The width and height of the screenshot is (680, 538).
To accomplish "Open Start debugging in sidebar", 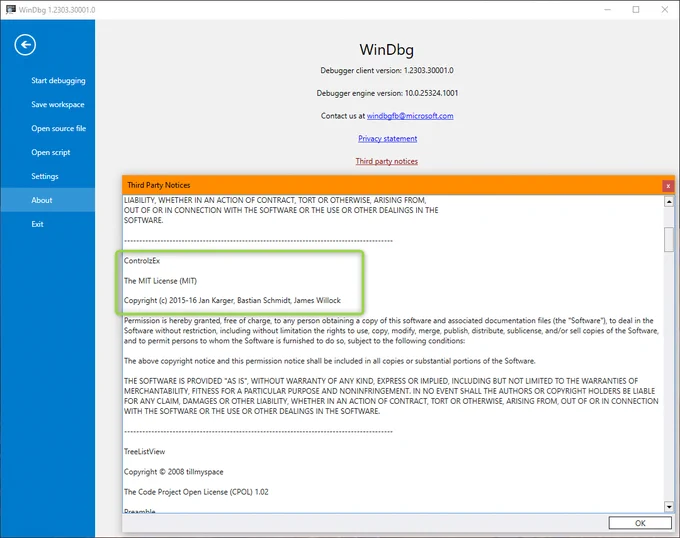I will (58, 81).
